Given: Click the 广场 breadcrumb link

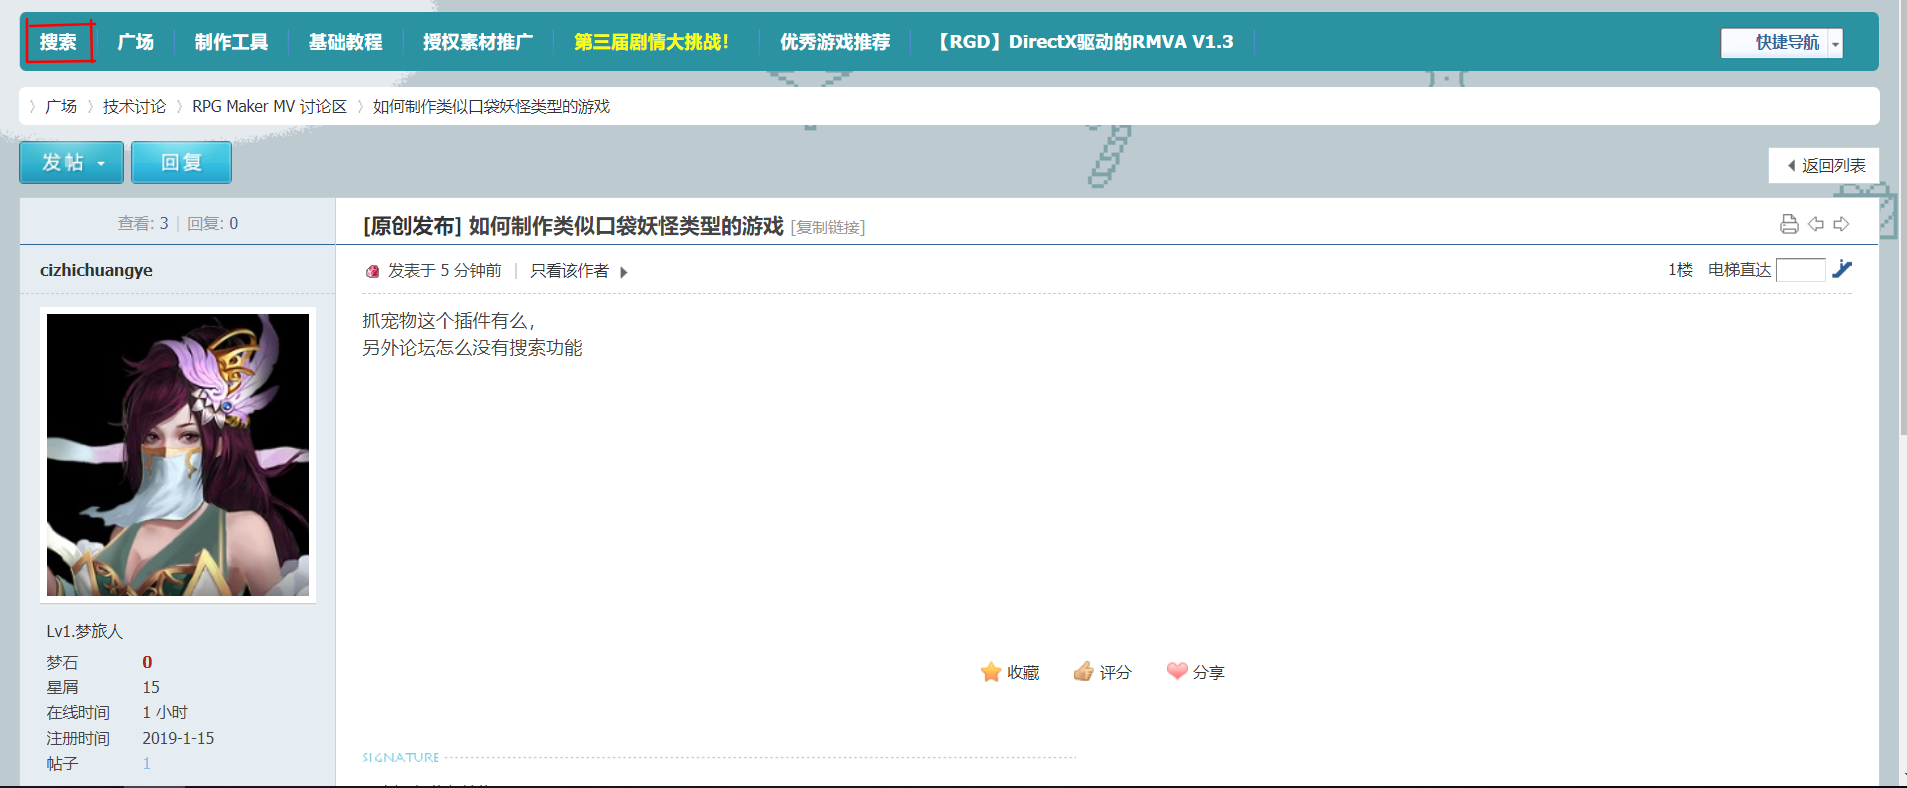Looking at the screenshot, I should click(x=61, y=106).
